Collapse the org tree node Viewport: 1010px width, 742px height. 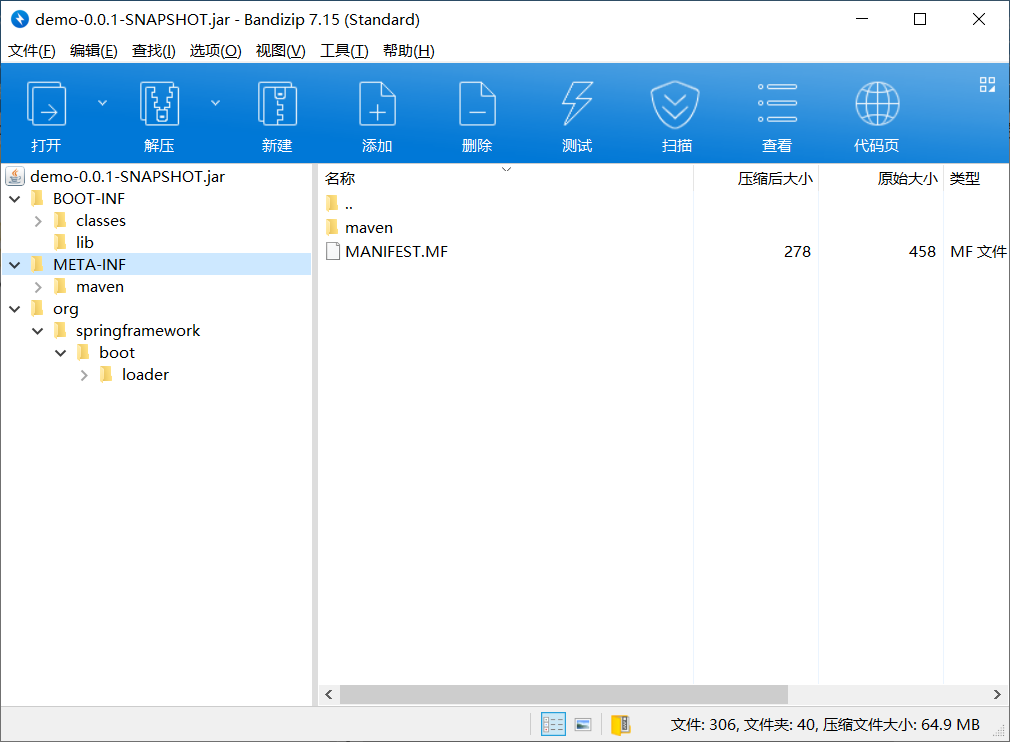pos(15,309)
